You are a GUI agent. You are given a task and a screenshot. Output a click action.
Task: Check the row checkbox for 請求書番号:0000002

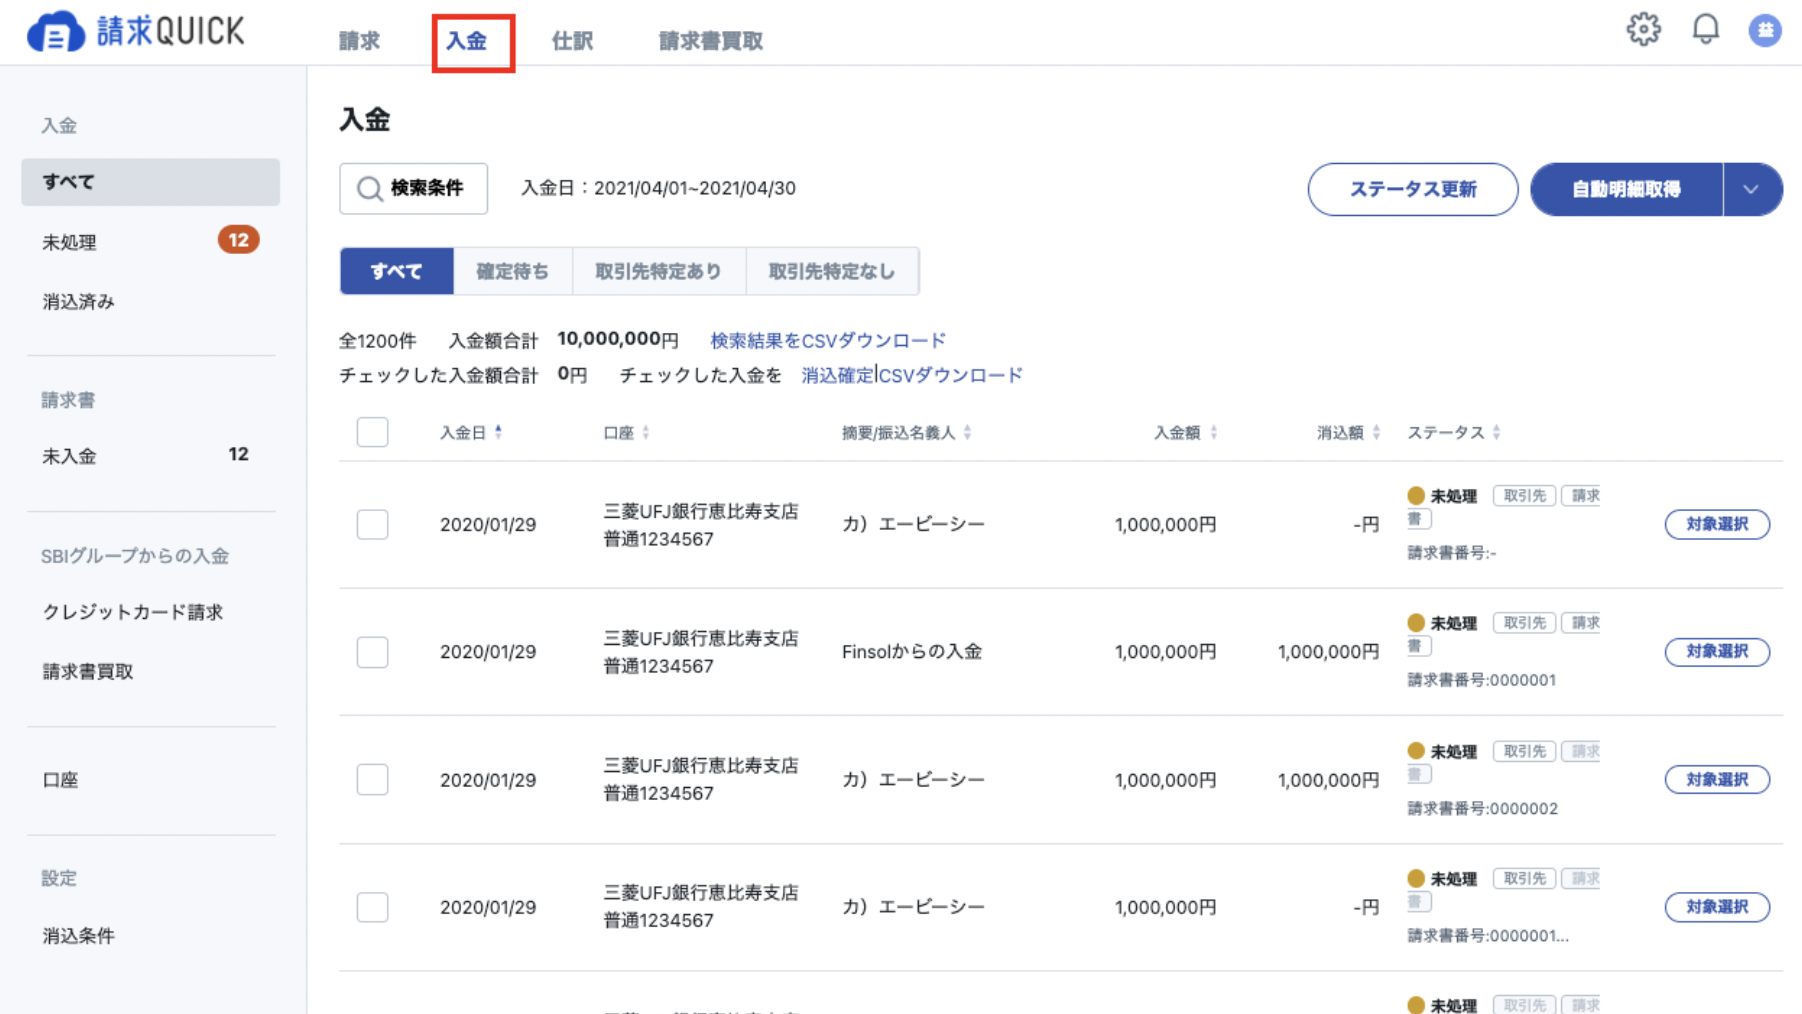pyautogui.click(x=372, y=779)
